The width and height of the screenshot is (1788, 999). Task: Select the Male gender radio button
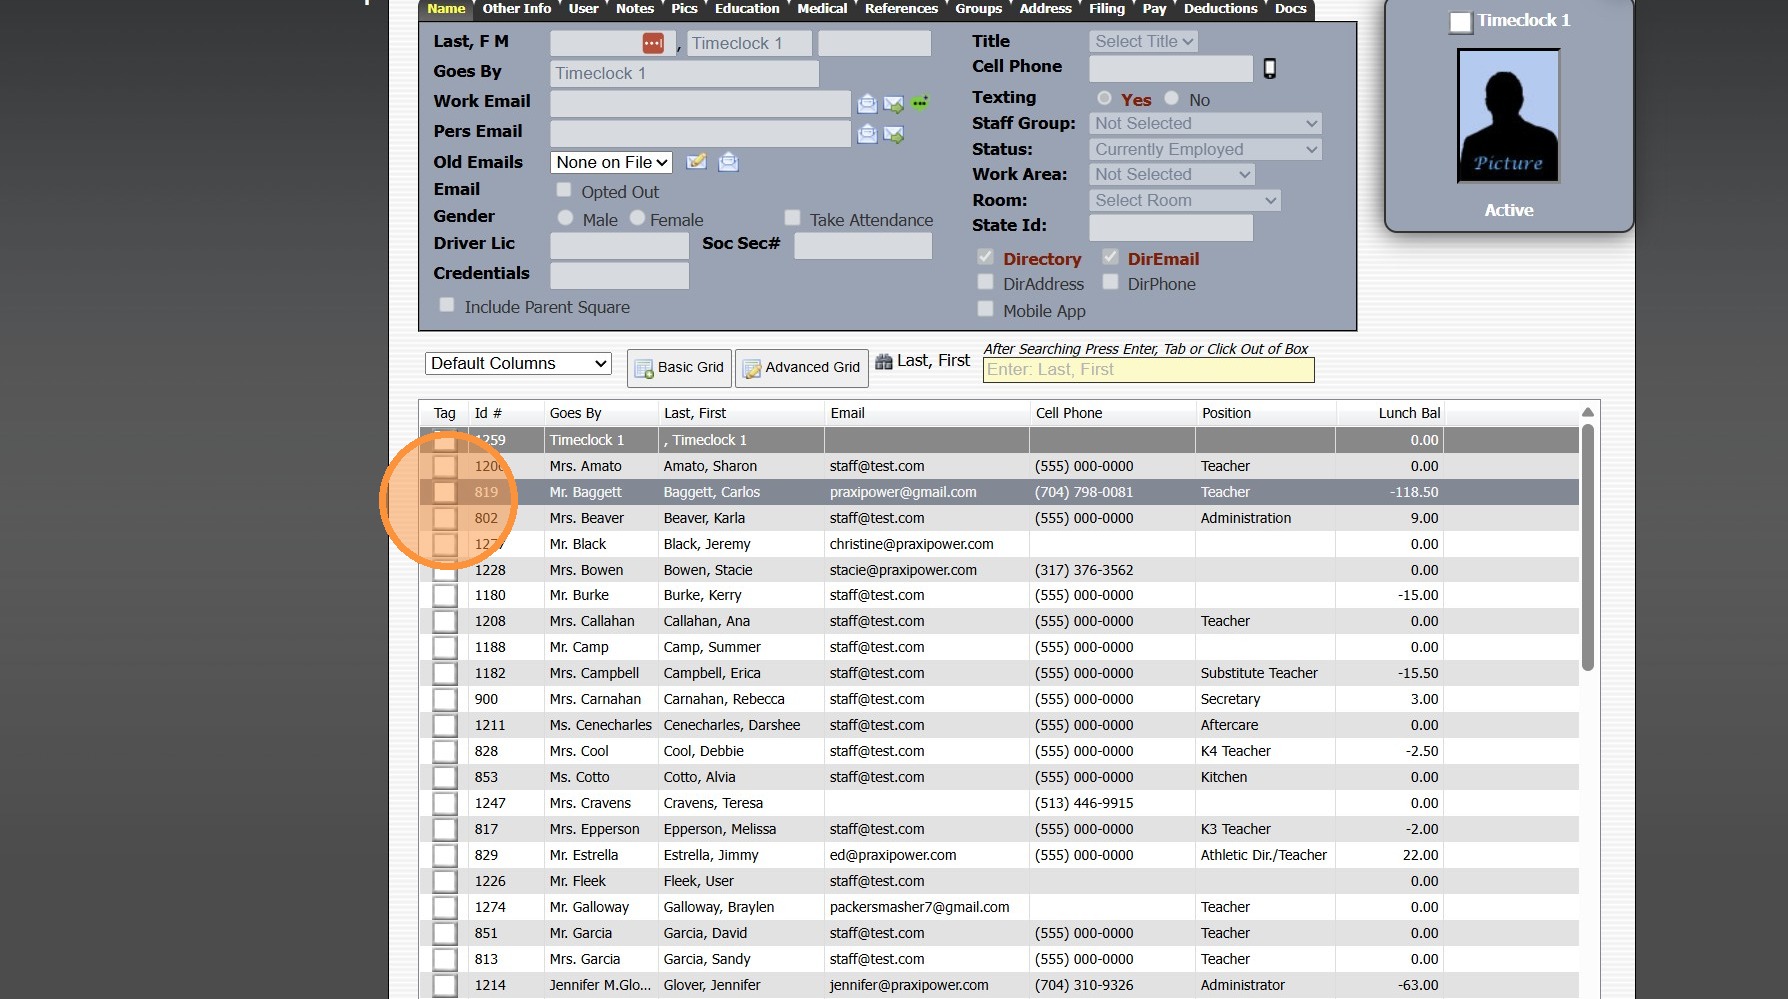566,218
